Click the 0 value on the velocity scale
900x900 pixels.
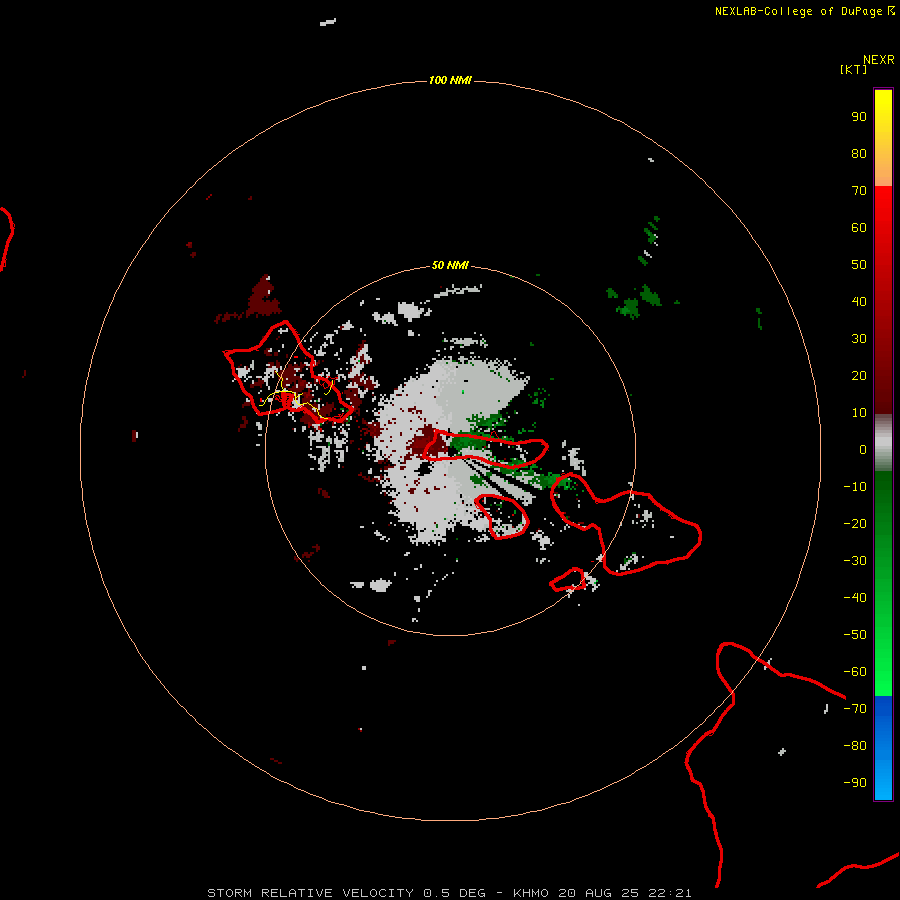click(x=863, y=450)
